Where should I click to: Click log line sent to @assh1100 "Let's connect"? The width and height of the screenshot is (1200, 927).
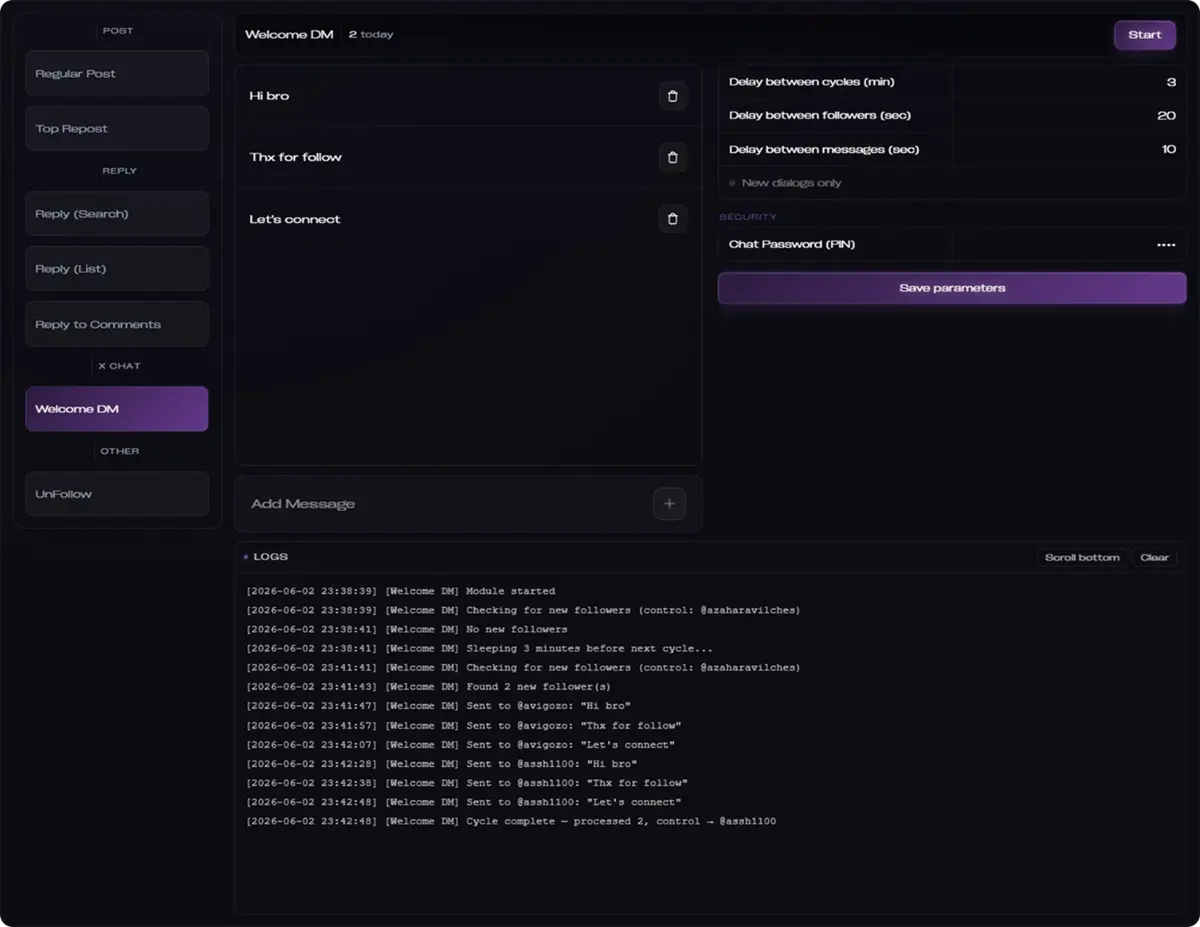click(x=464, y=802)
